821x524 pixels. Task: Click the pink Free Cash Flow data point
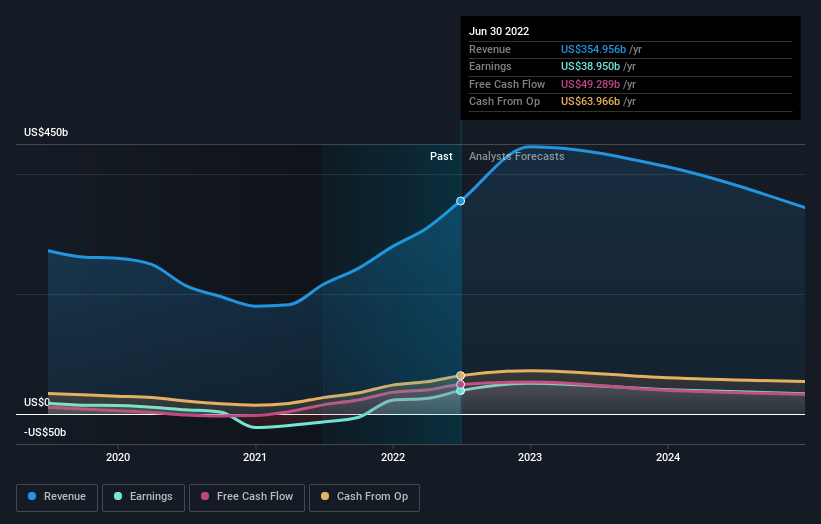click(x=460, y=384)
